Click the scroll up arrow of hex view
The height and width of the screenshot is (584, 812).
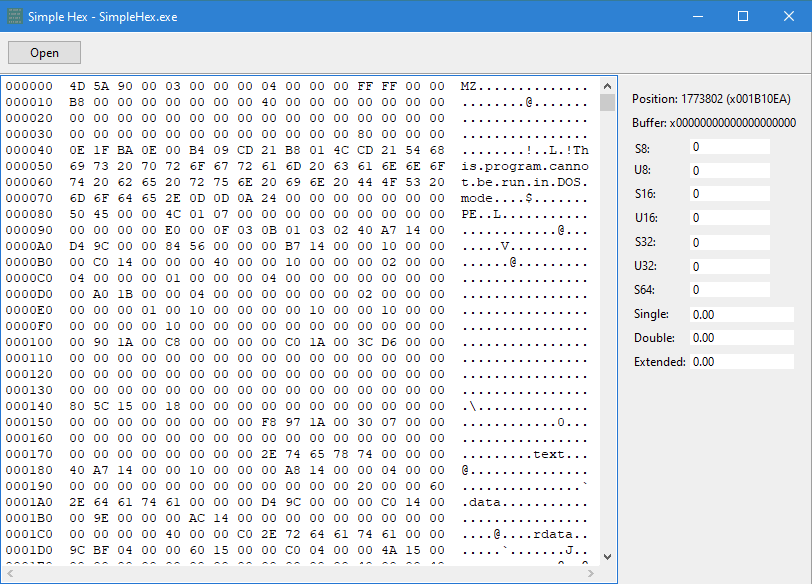coord(608,86)
